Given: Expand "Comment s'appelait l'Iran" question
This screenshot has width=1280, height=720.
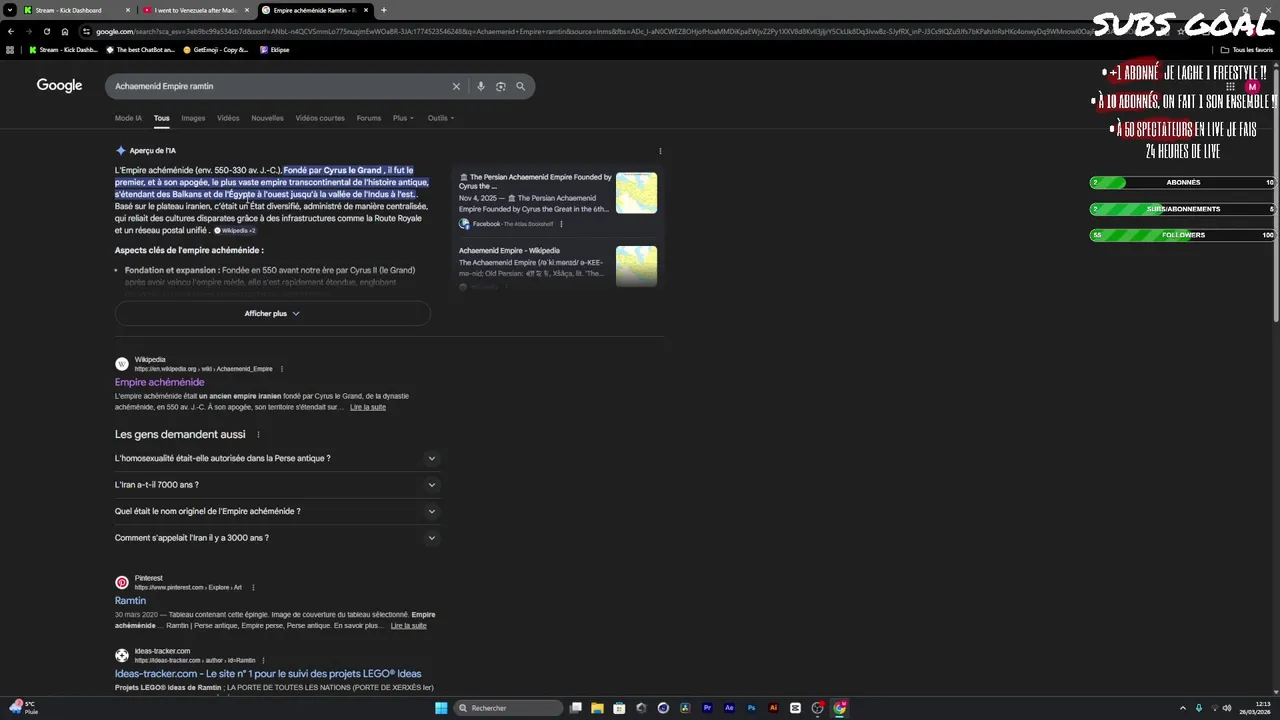Looking at the screenshot, I should pyautogui.click(x=277, y=538).
